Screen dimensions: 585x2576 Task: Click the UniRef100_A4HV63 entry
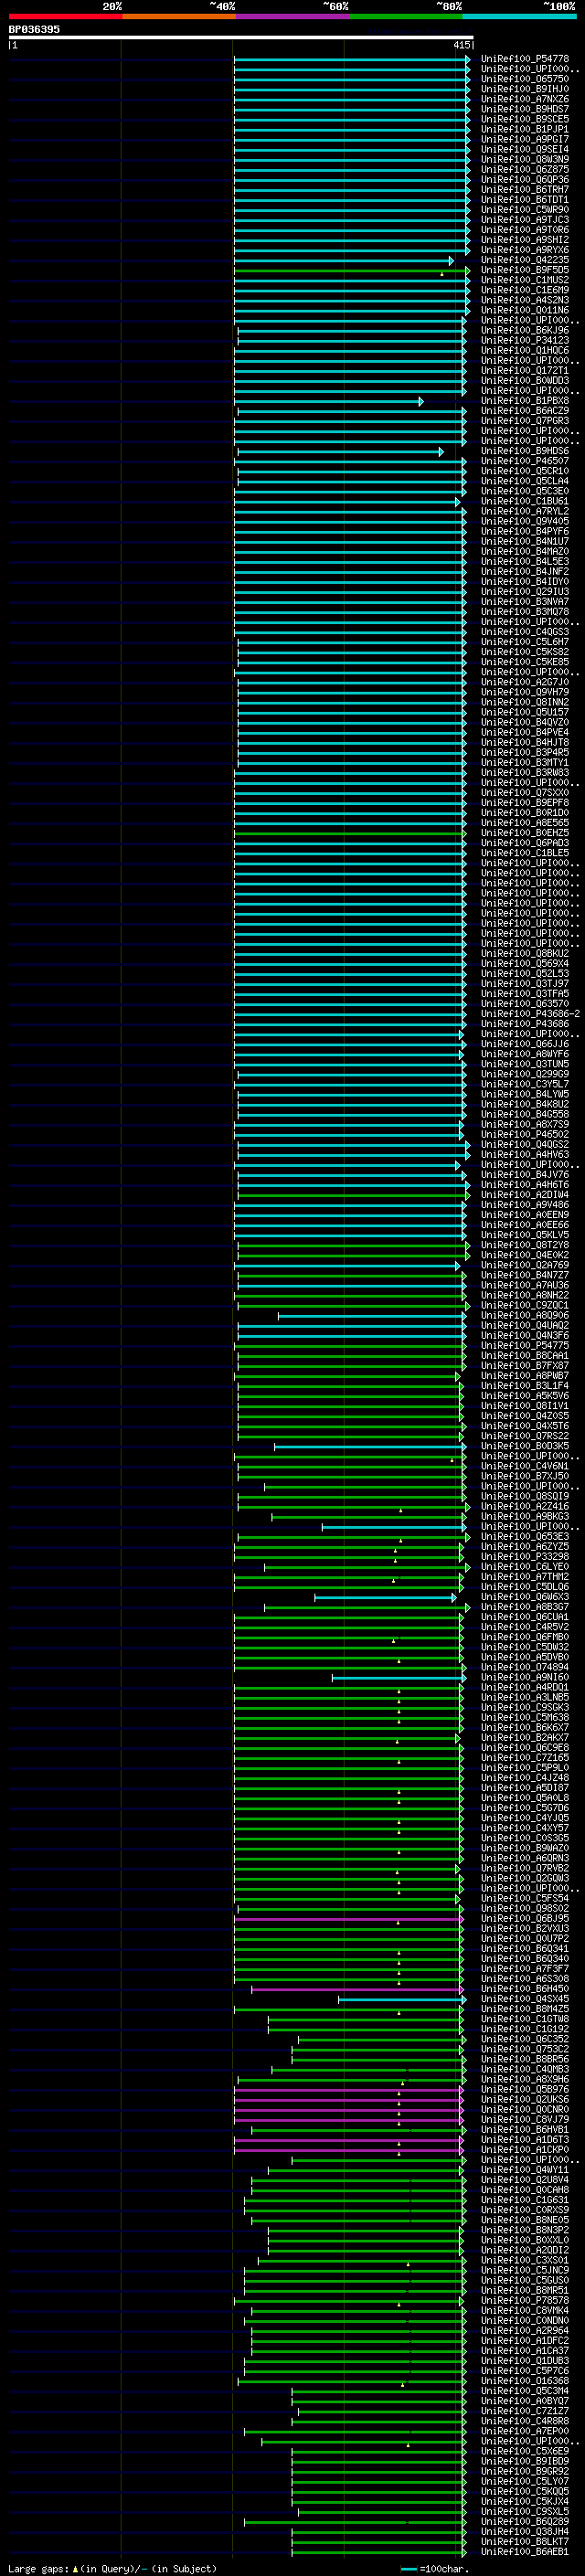(525, 1155)
